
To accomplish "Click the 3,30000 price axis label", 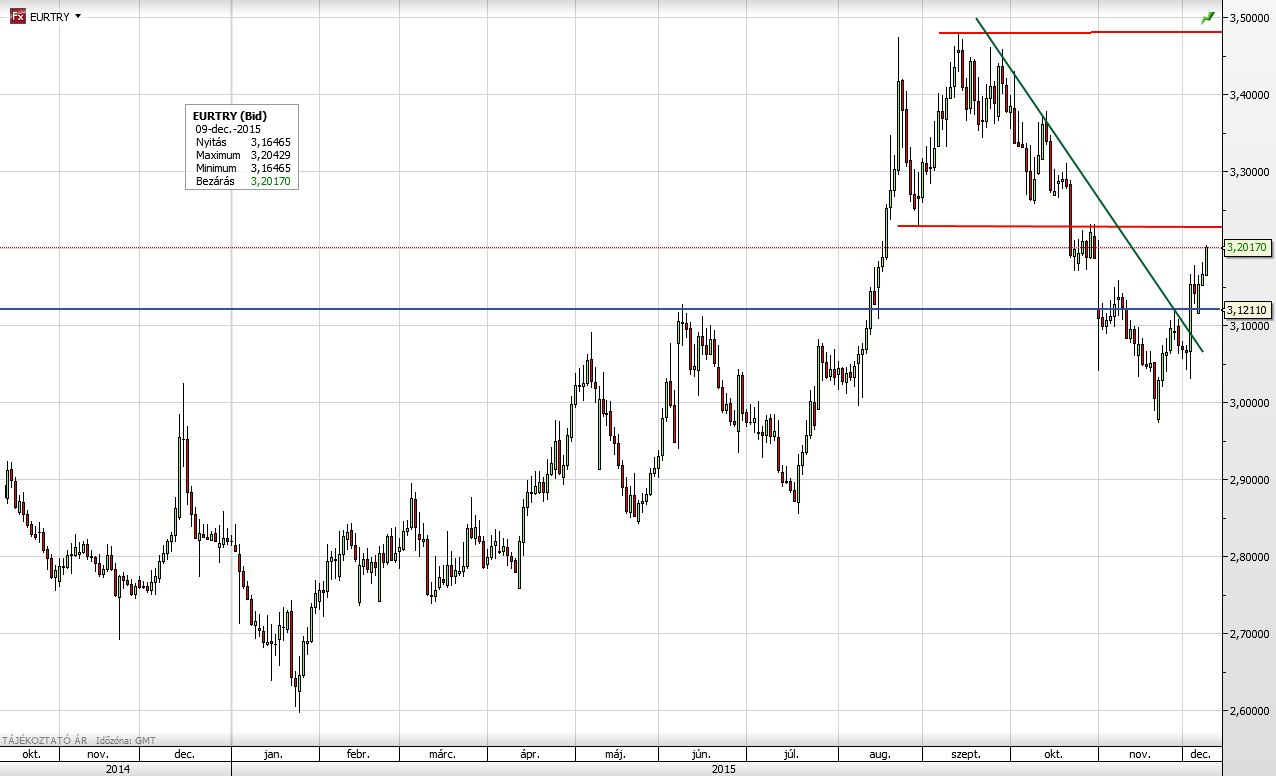I will 1248,172.
